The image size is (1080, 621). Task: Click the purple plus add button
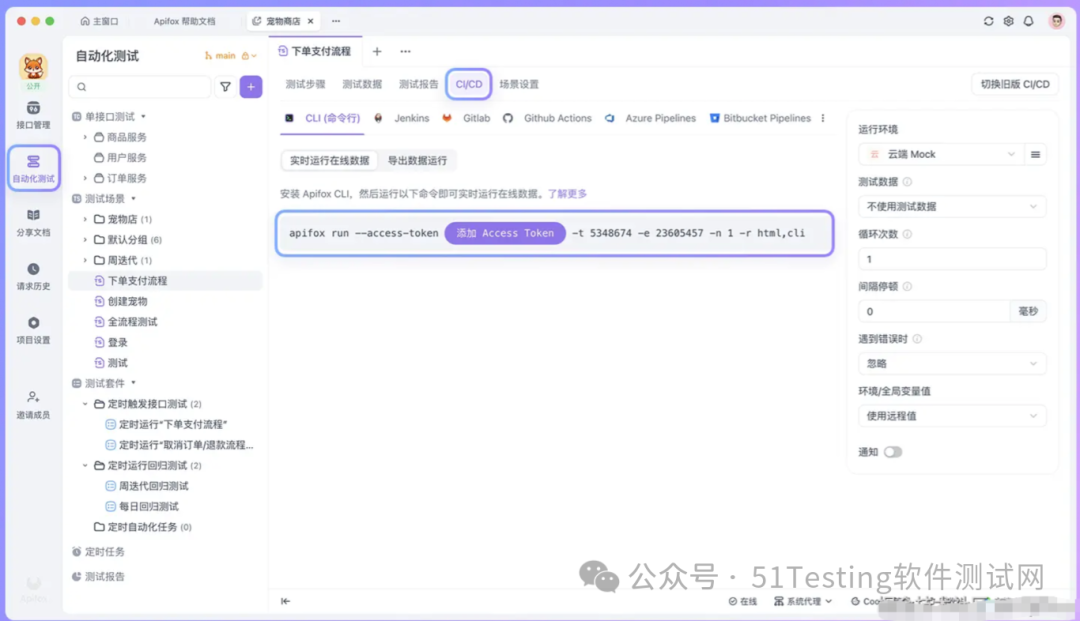click(x=251, y=87)
